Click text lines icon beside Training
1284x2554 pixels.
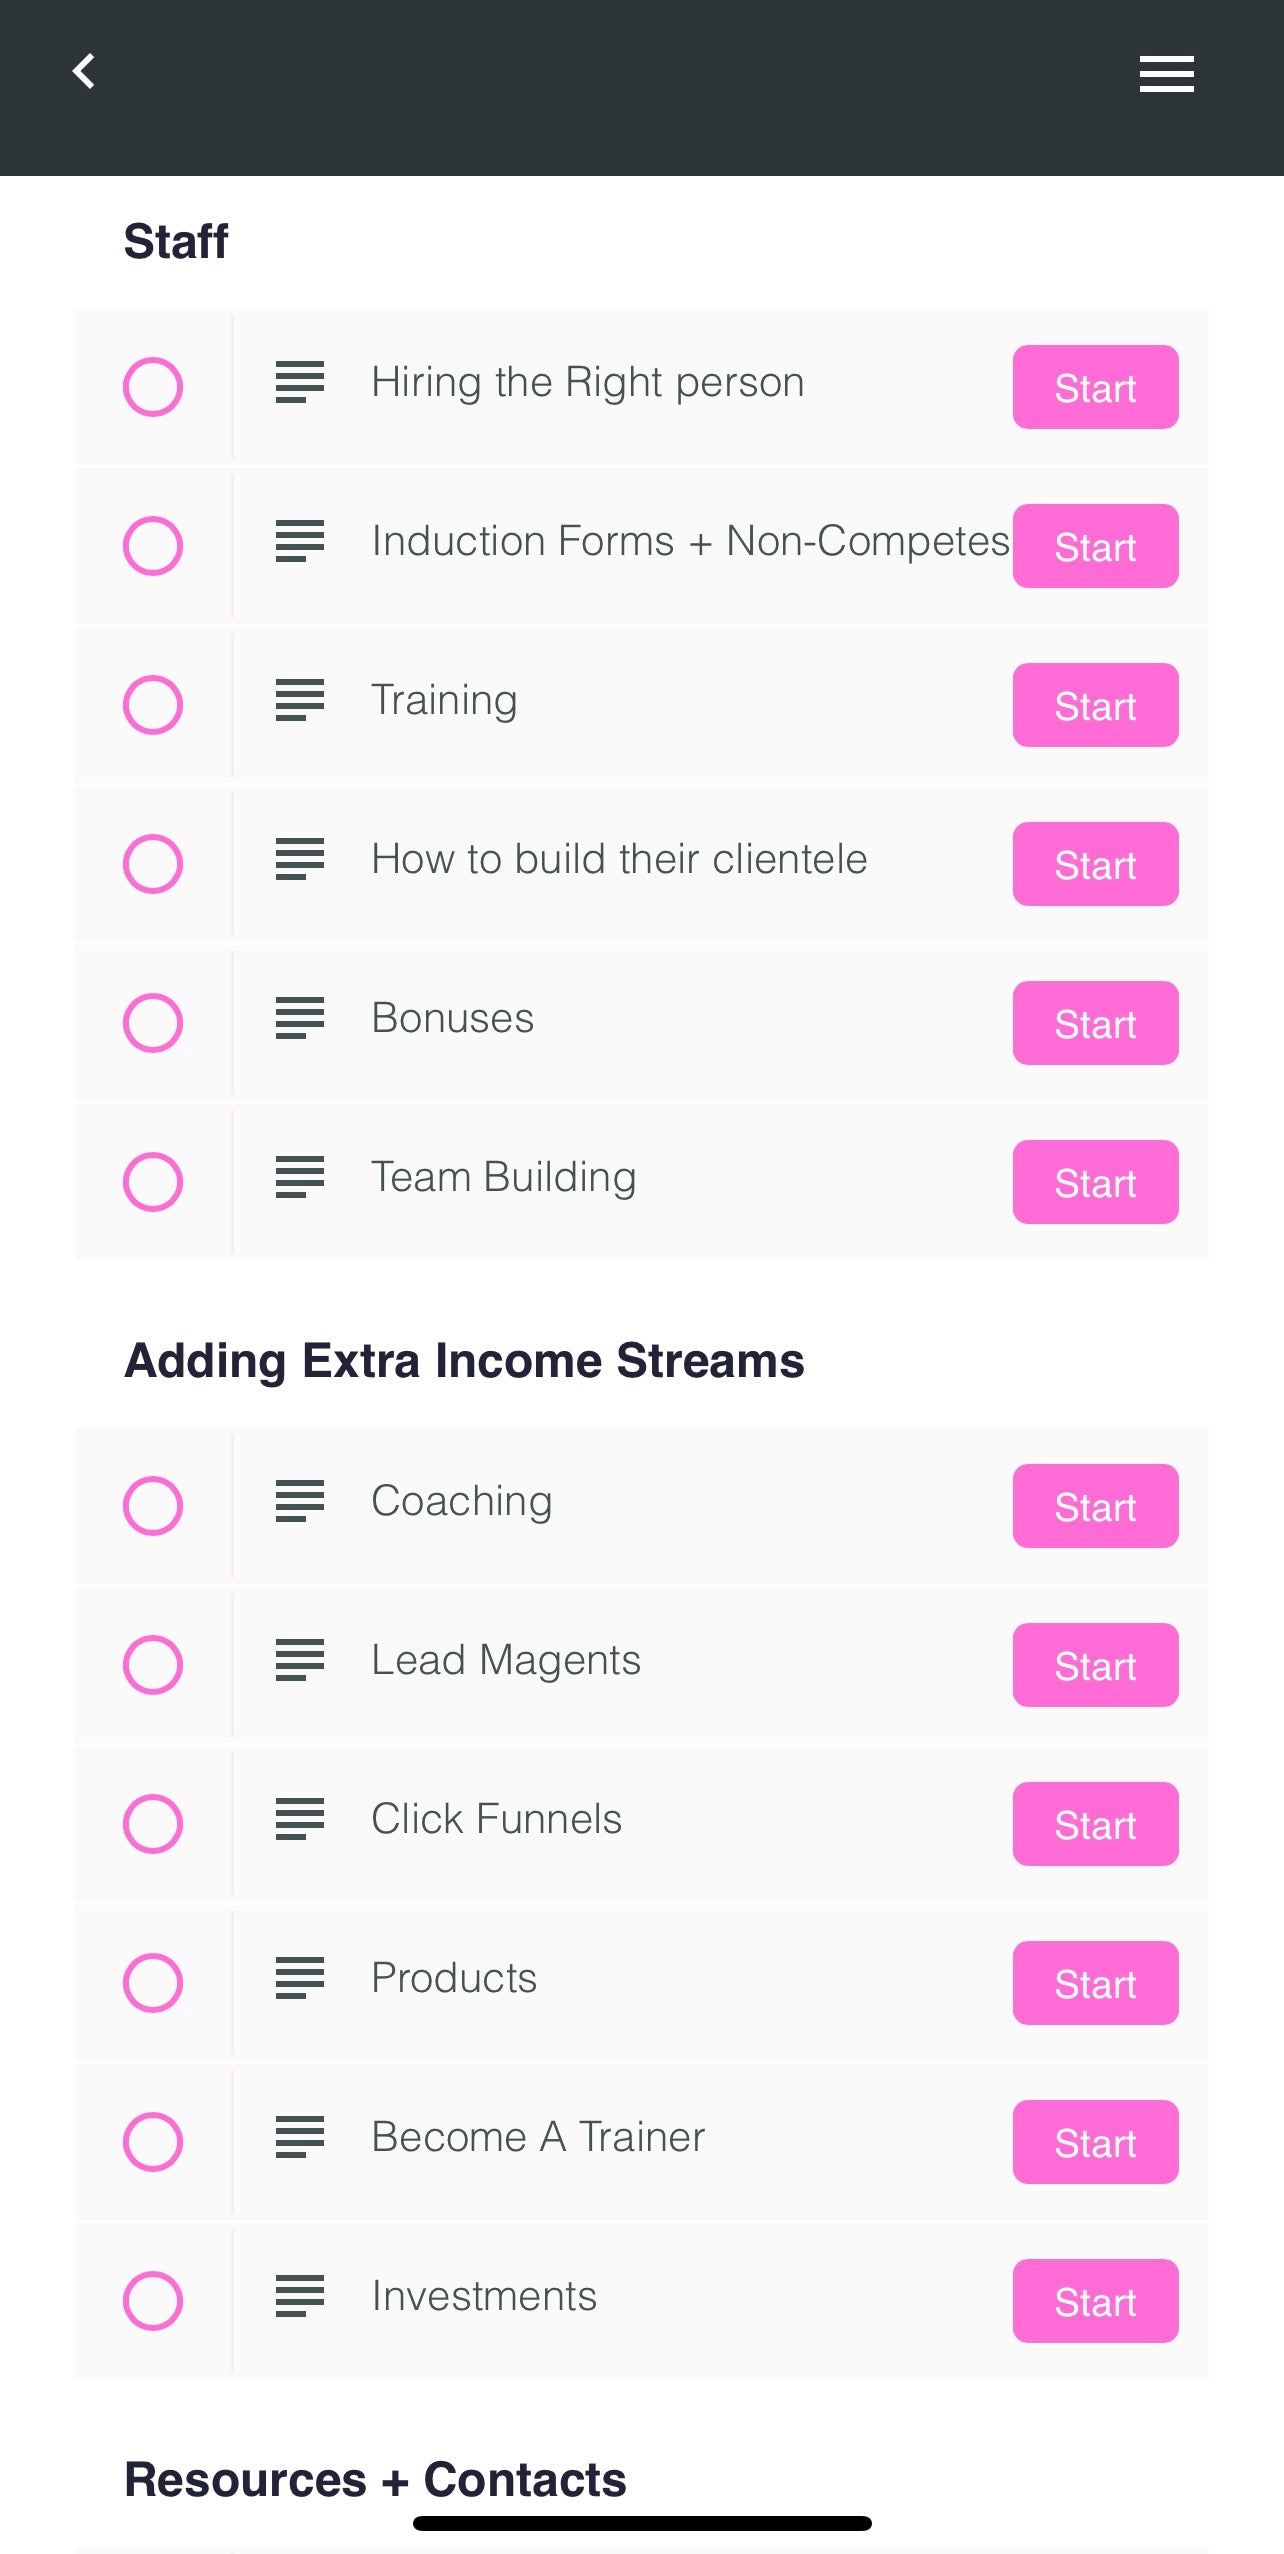click(300, 700)
